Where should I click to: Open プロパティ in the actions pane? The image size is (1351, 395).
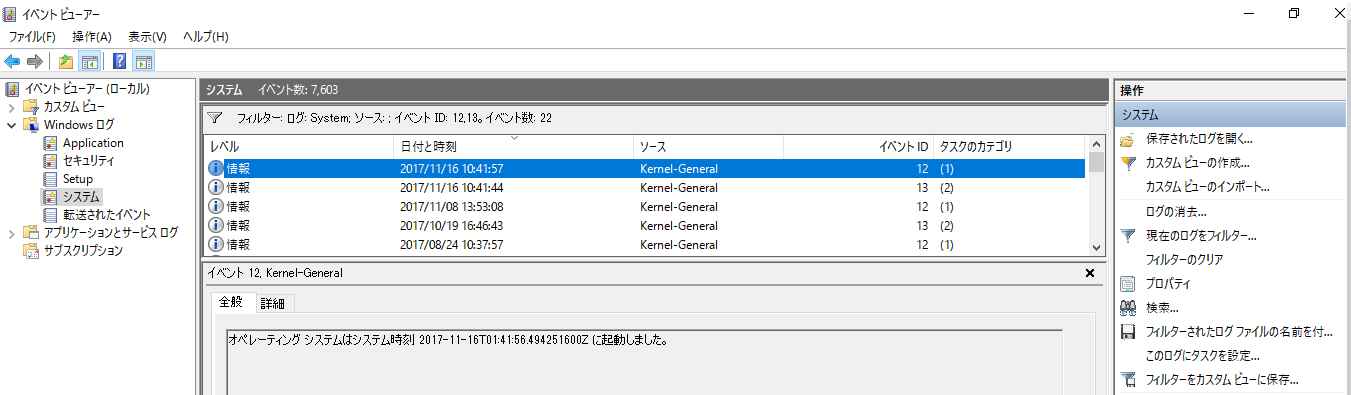1168,284
